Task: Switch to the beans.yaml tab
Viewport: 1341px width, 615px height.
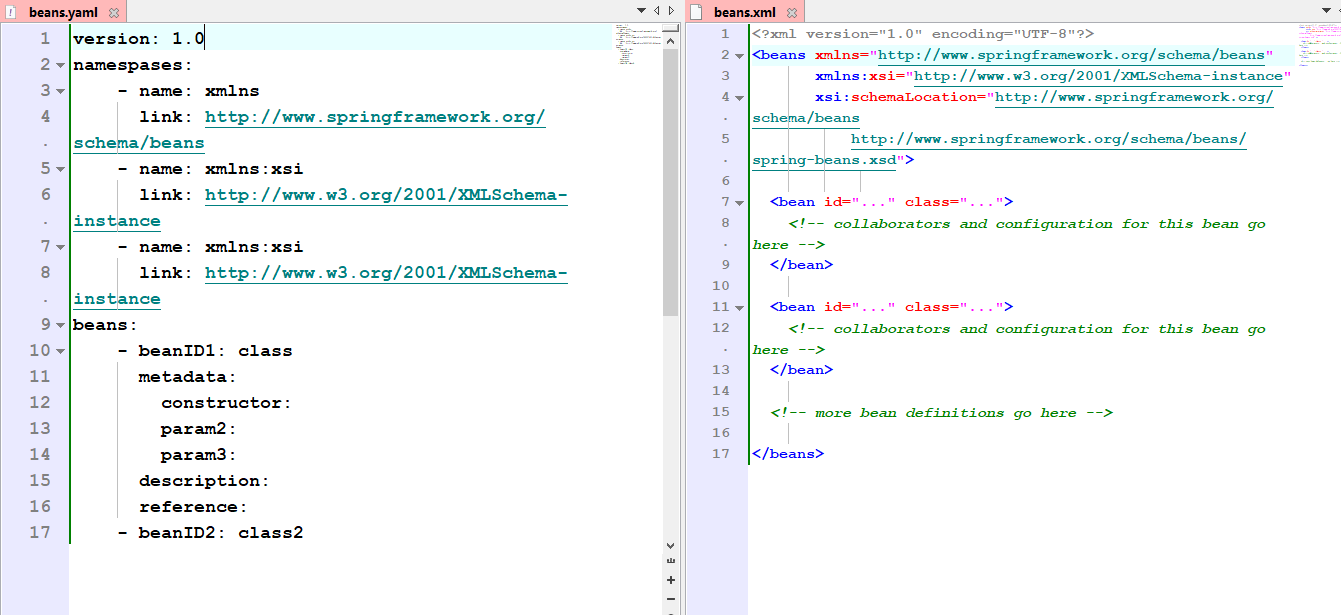Action: (63, 12)
